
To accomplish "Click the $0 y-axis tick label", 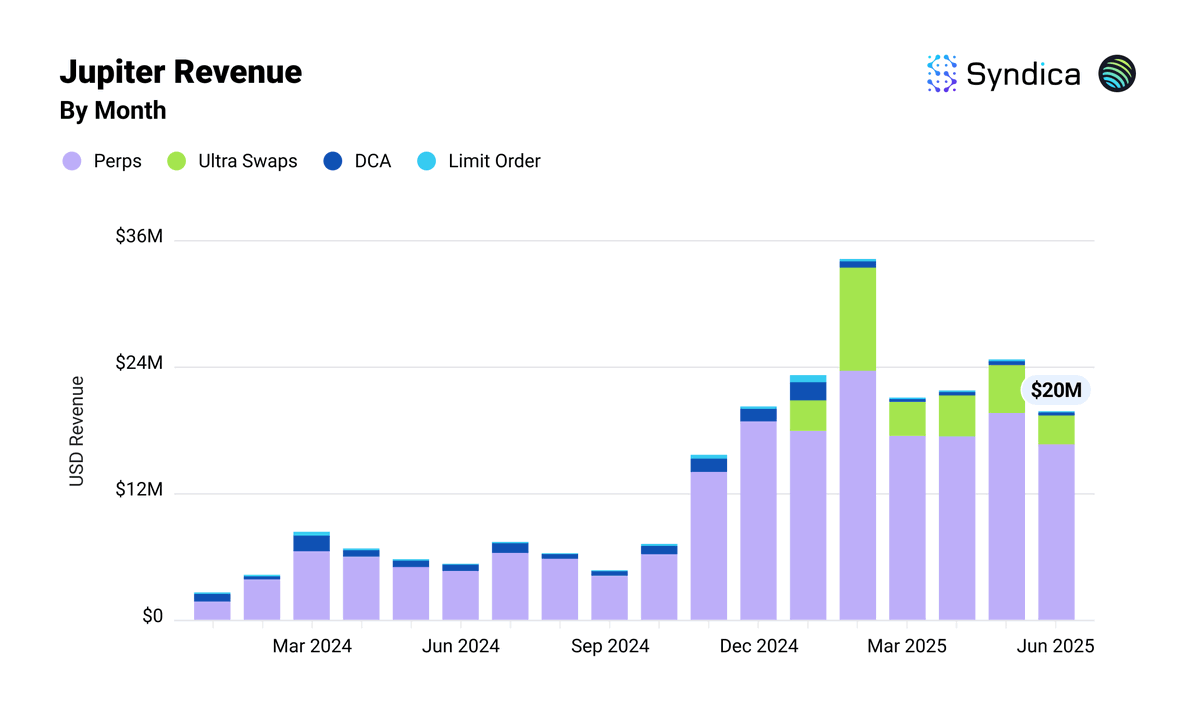I will [x=152, y=617].
